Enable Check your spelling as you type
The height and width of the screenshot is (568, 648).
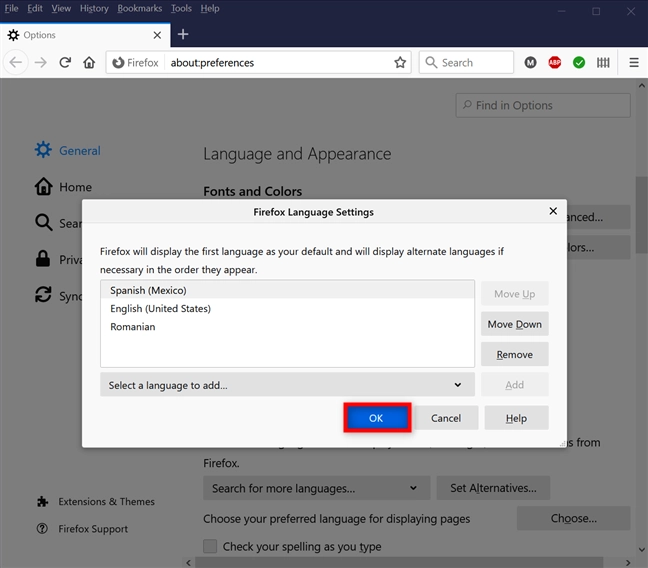[x=210, y=546]
